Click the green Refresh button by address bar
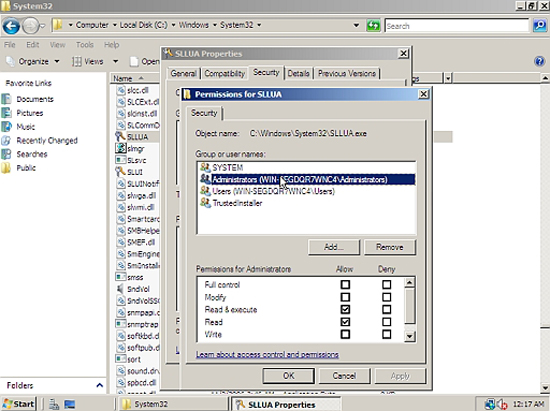Viewport: 550px width, 411px height. pyautogui.click(x=373, y=26)
